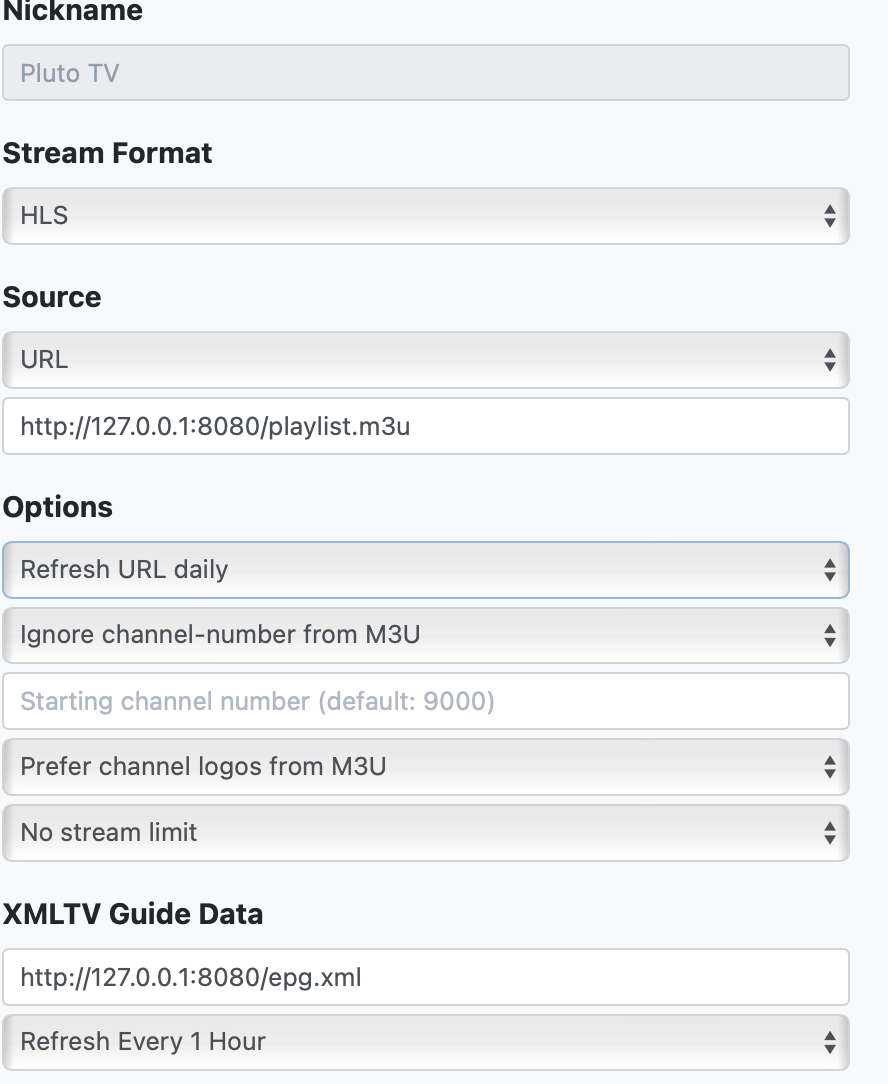Open the Refresh Every 1 Hour dropdown

pos(425,1042)
